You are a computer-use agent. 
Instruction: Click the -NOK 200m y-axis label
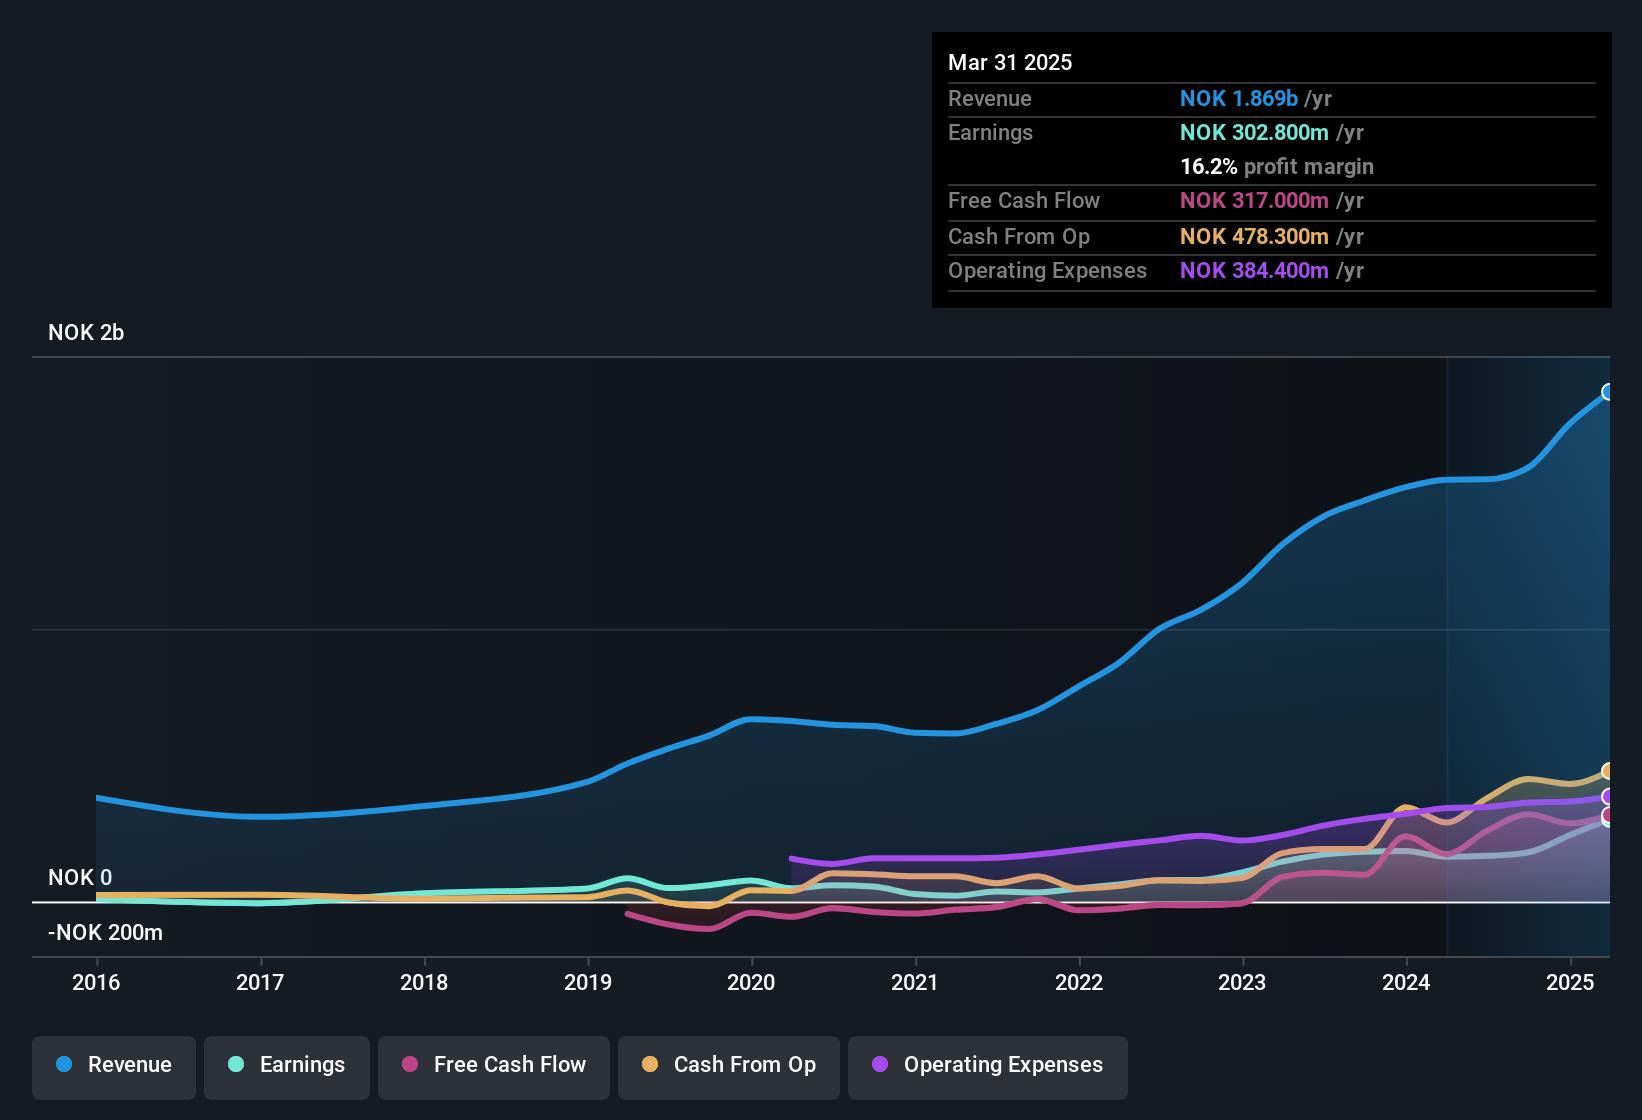pos(105,932)
